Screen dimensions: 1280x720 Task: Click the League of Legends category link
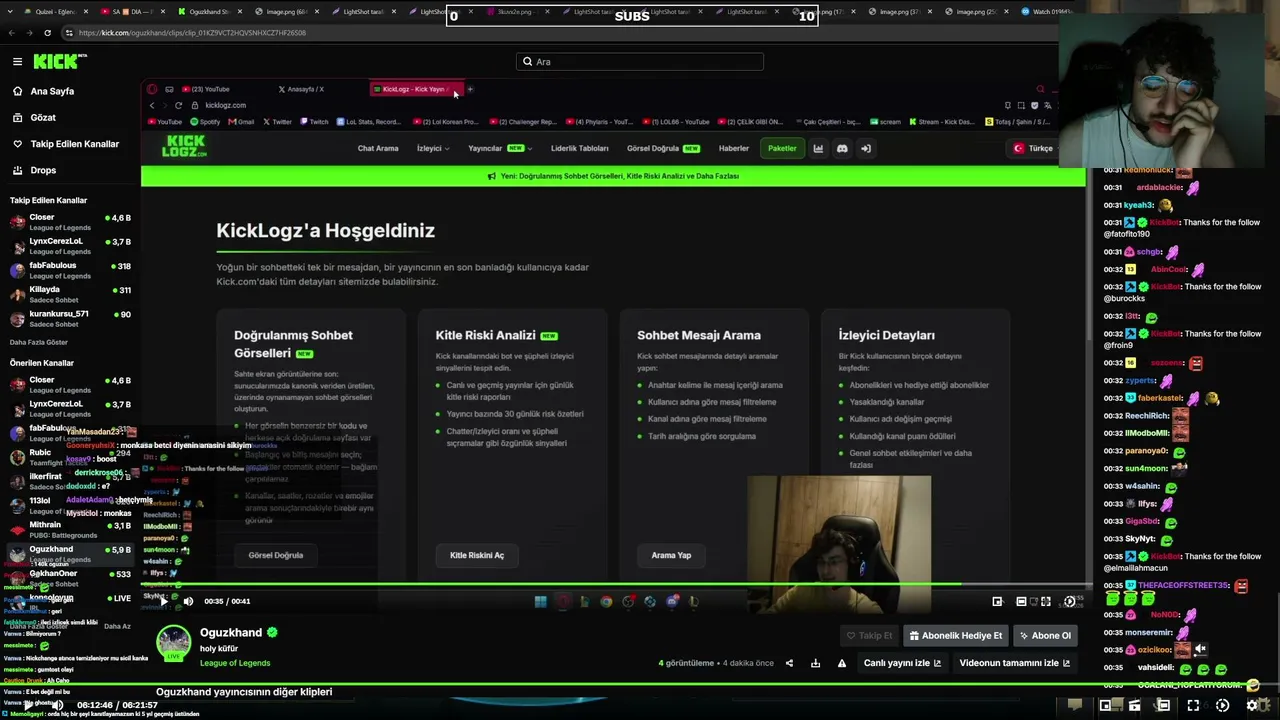click(235, 663)
